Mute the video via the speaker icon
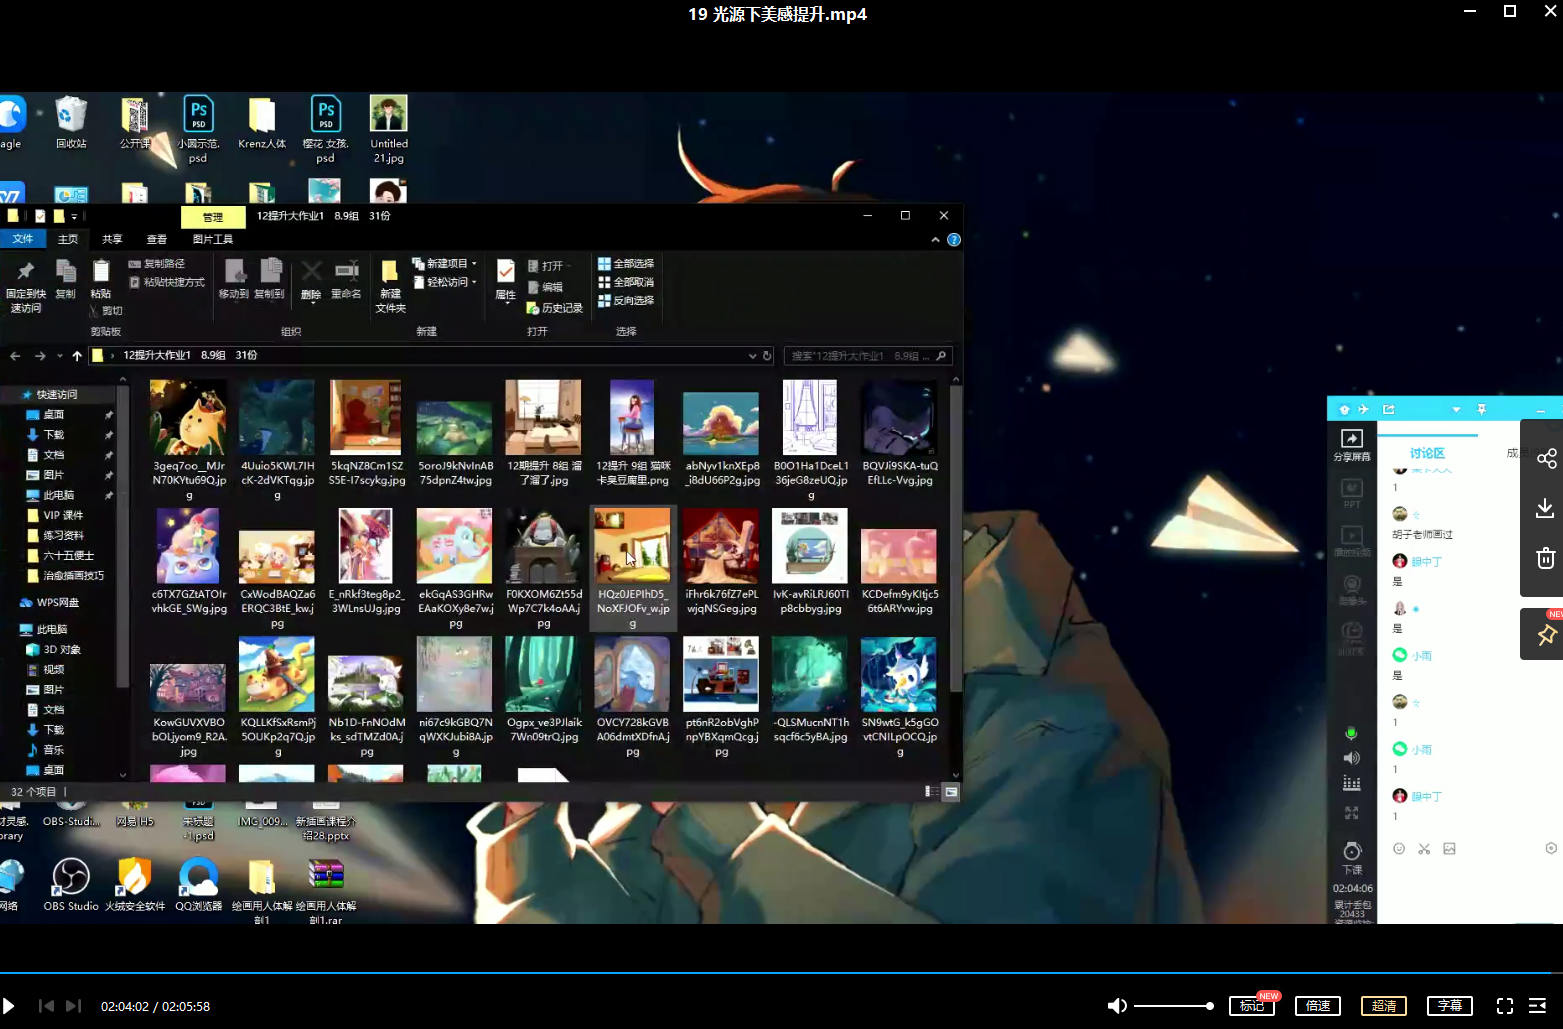Screen dimensions: 1563x1029 pos(1117,1006)
